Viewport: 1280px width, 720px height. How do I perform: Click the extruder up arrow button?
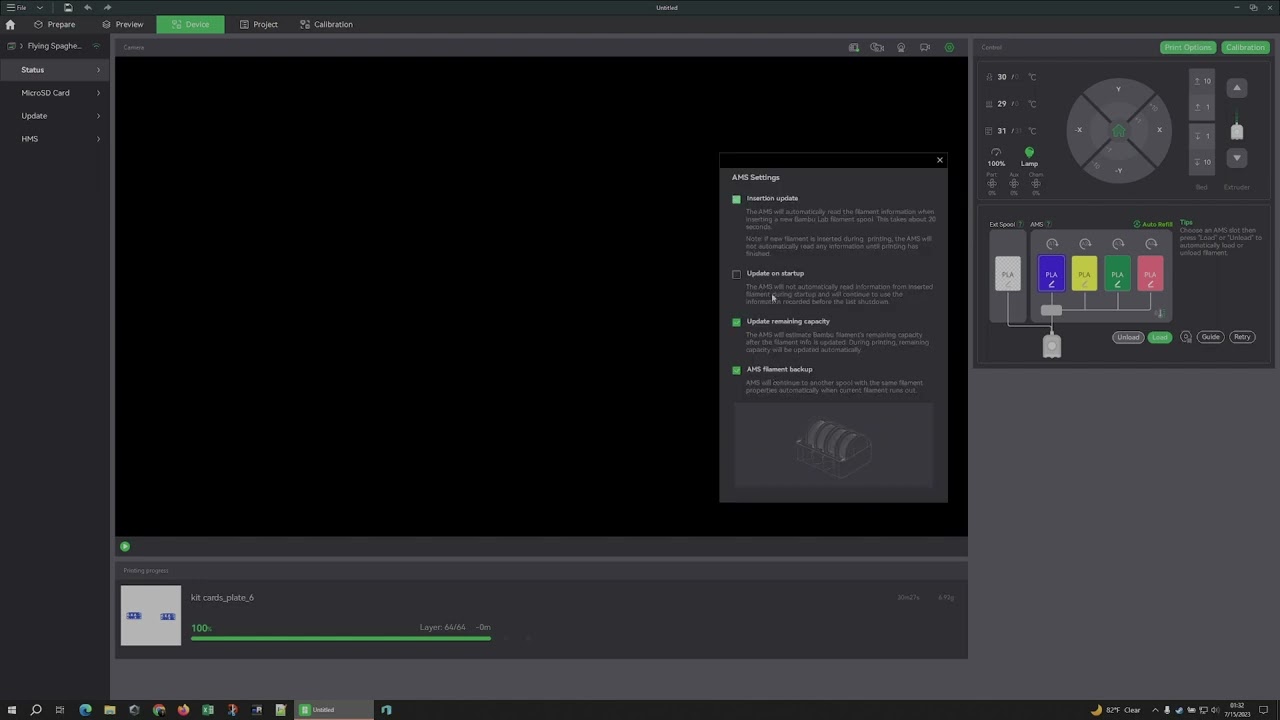[1237, 88]
